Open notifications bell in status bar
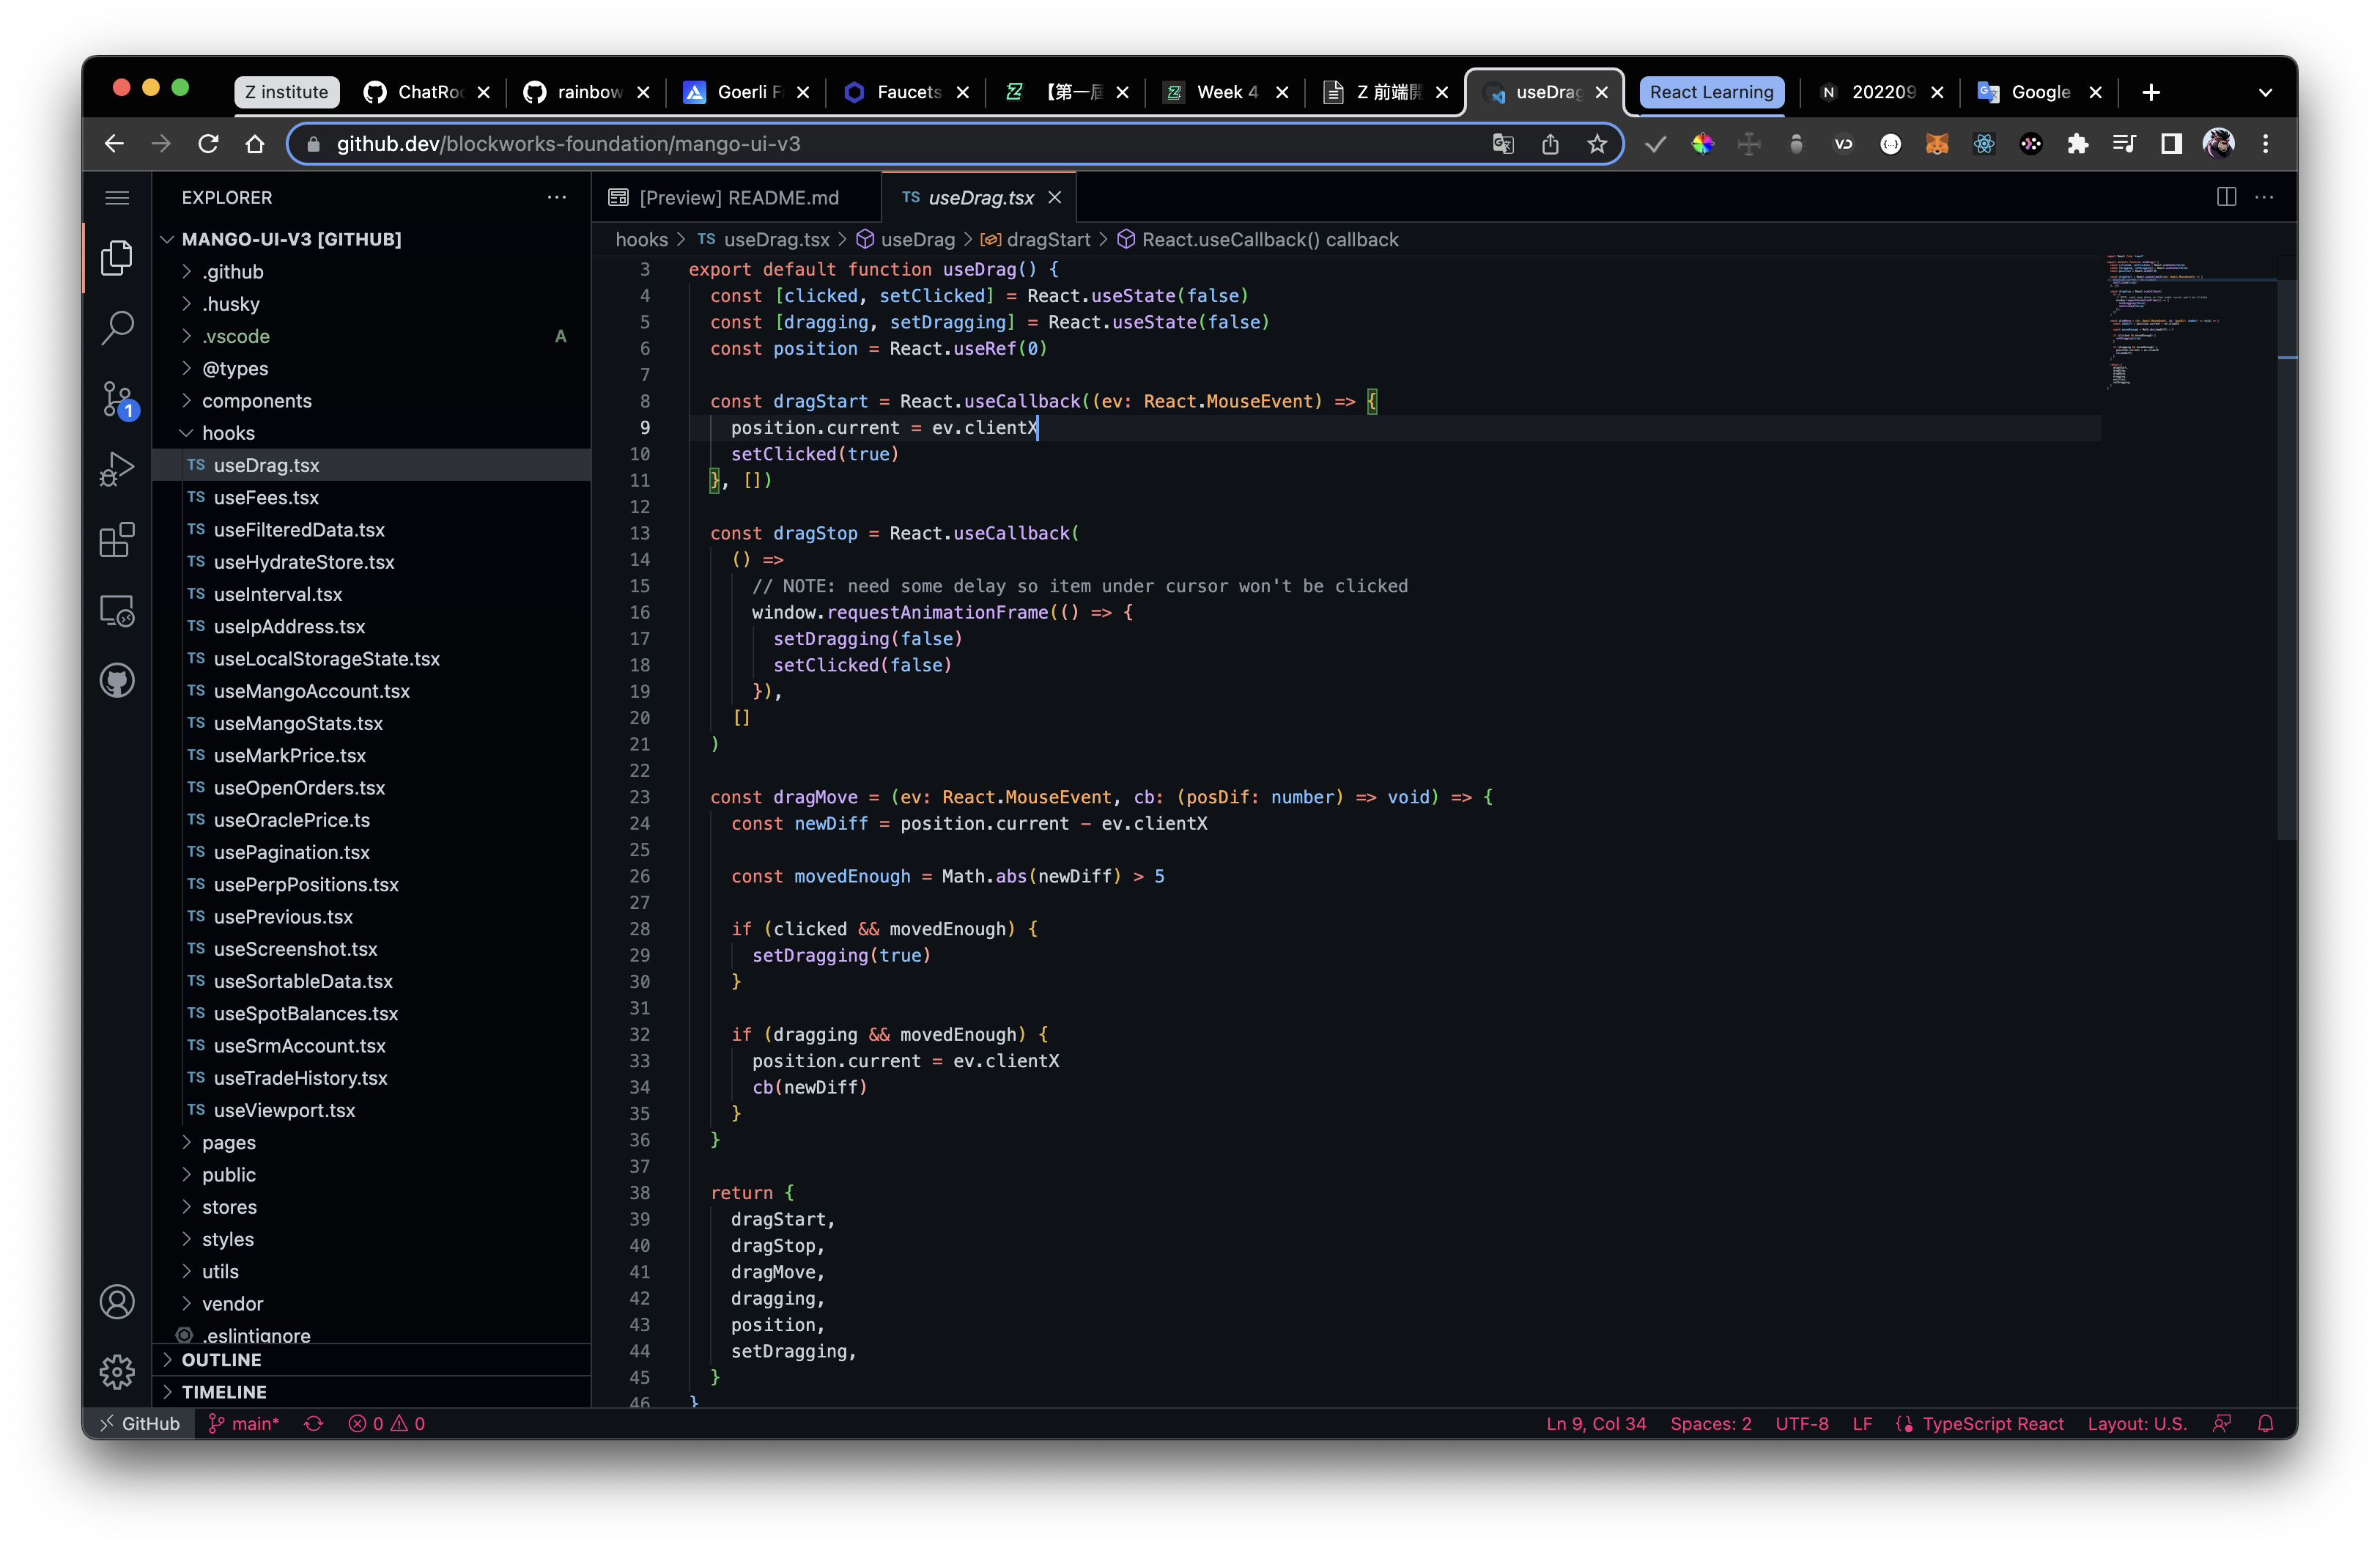The image size is (2380, 1548). click(x=2266, y=1423)
